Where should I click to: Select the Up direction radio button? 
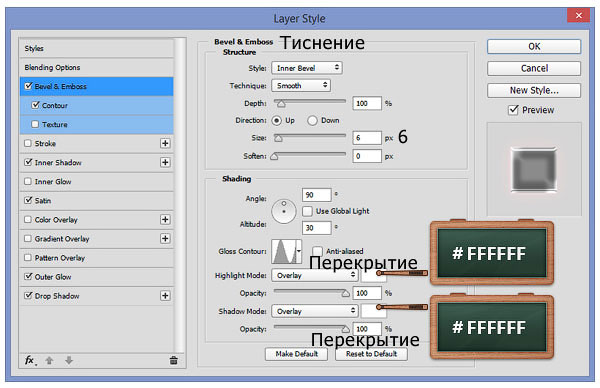point(276,121)
